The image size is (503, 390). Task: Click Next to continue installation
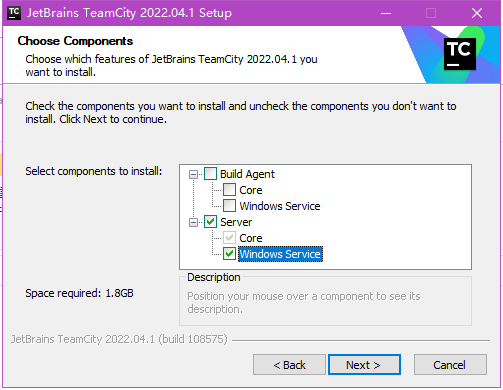tap(364, 365)
